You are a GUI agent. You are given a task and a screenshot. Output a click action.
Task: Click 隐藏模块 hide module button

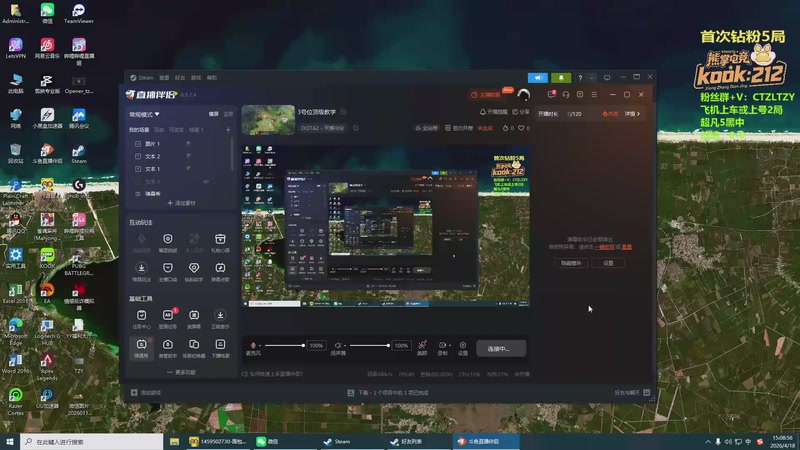point(571,263)
